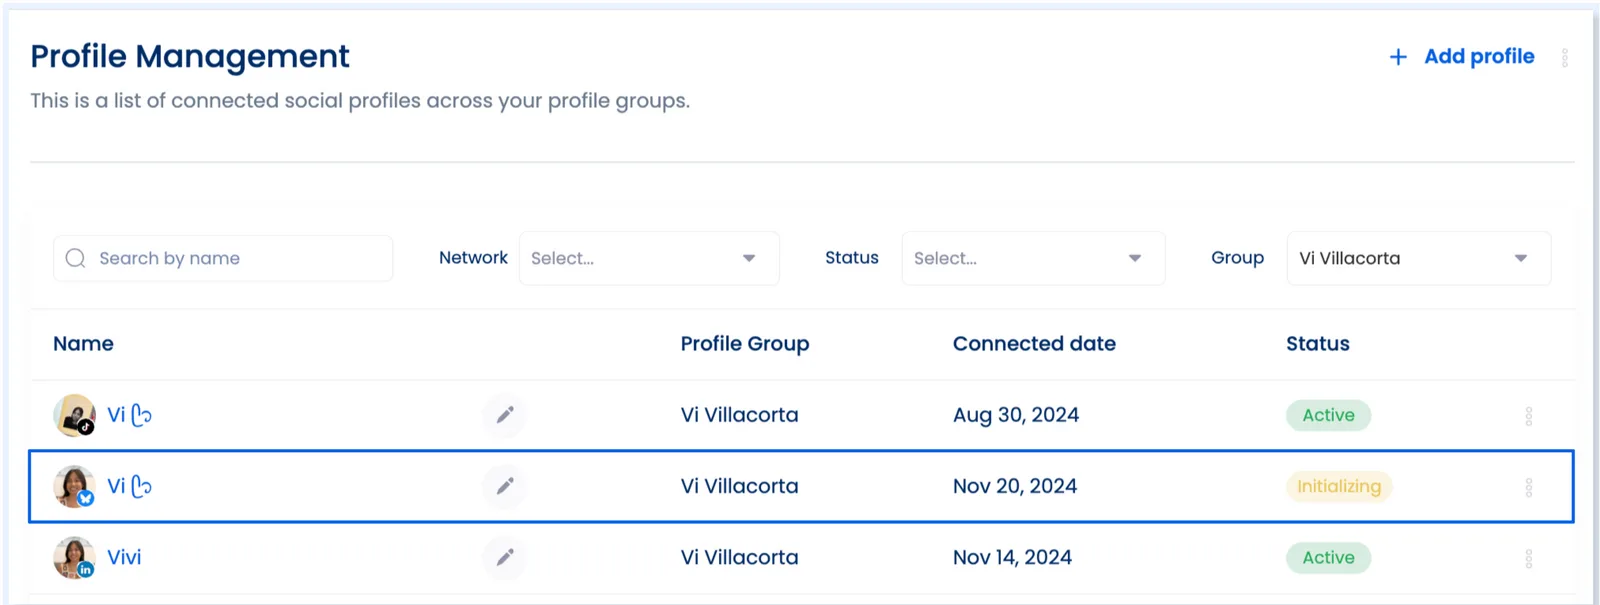
Task: Click the pencil edit icon for TikTok Vi profile
Action: point(505,415)
